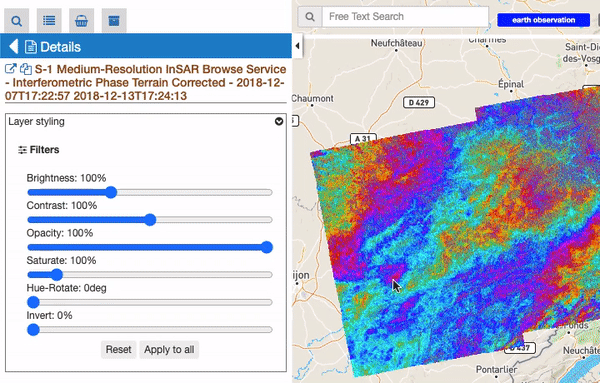This screenshot has height=383, width=600.
Task: Adjust the Hue-Rotate slider handle
Action: (x=33, y=302)
